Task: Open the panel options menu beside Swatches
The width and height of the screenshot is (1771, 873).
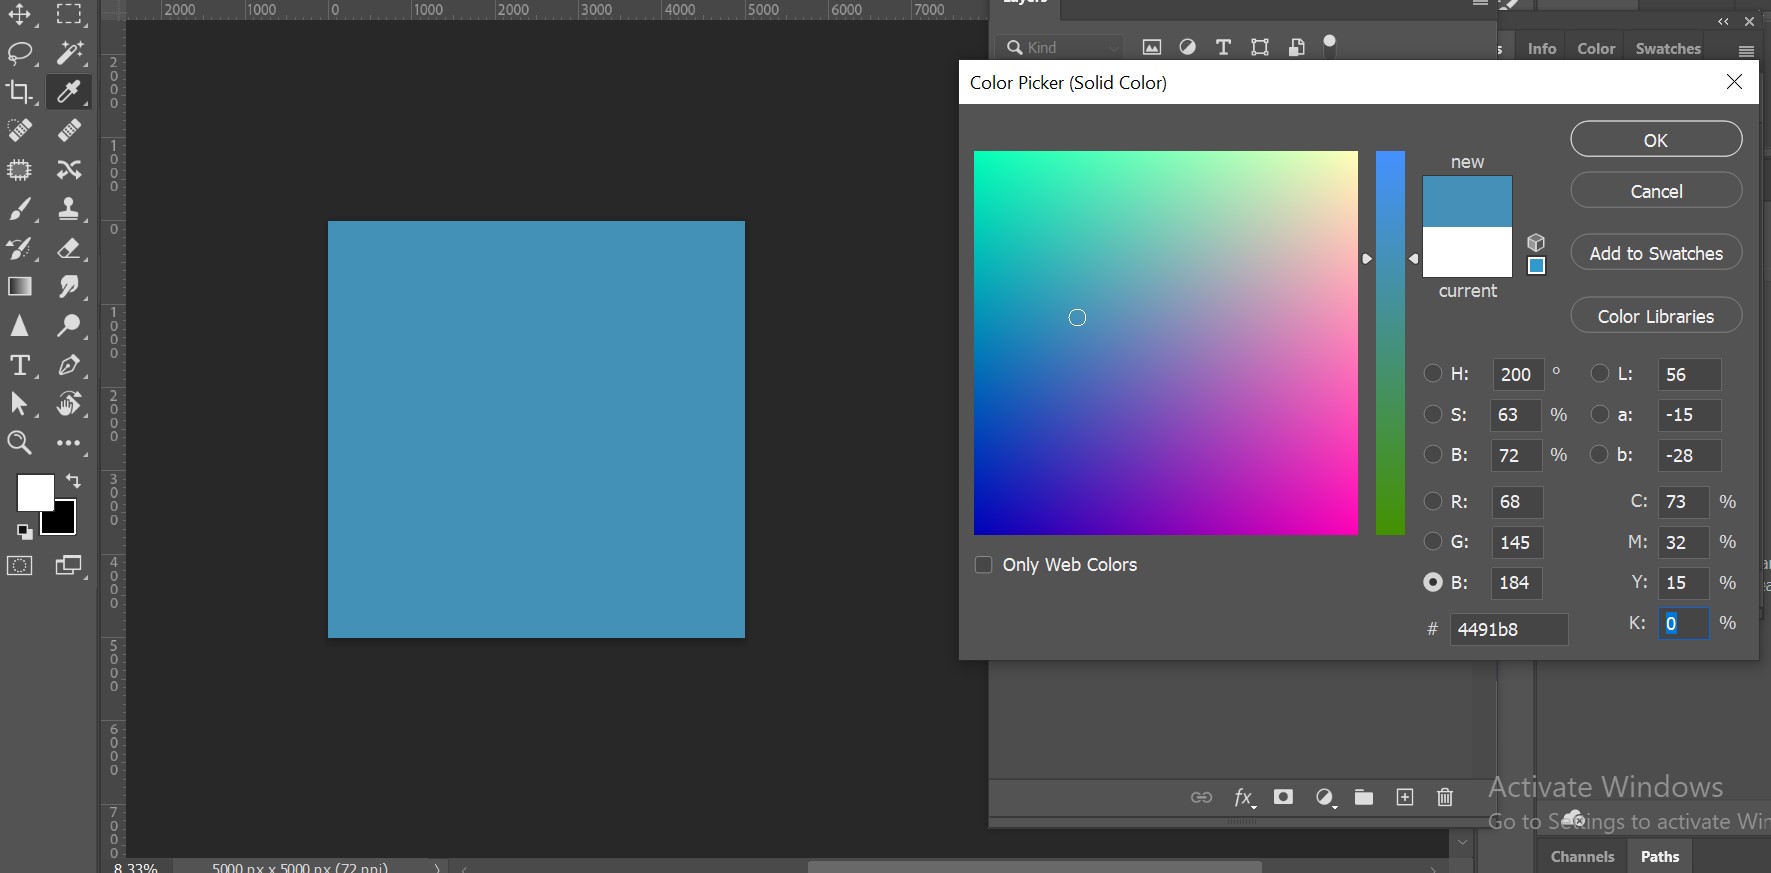Action: click(1746, 50)
